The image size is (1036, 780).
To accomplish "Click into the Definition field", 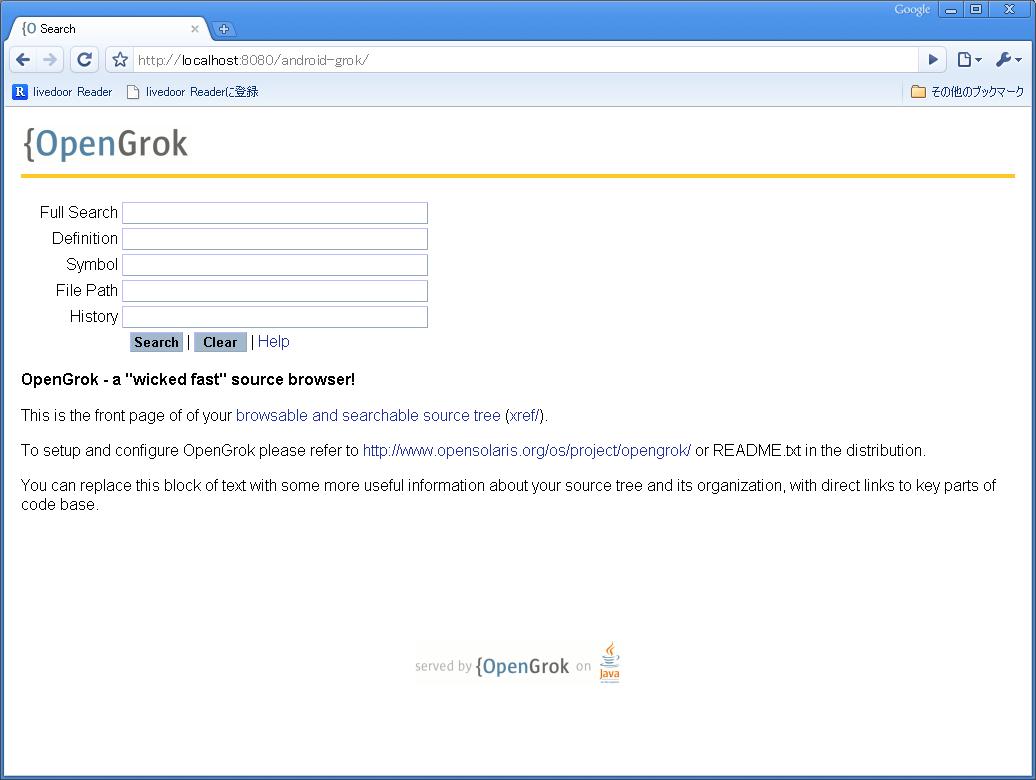I will [x=275, y=239].
